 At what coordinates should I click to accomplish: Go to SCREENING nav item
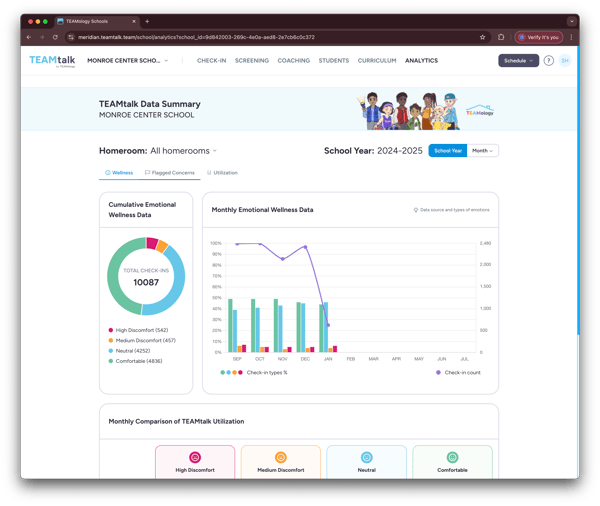pyautogui.click(x=252, y=60)
